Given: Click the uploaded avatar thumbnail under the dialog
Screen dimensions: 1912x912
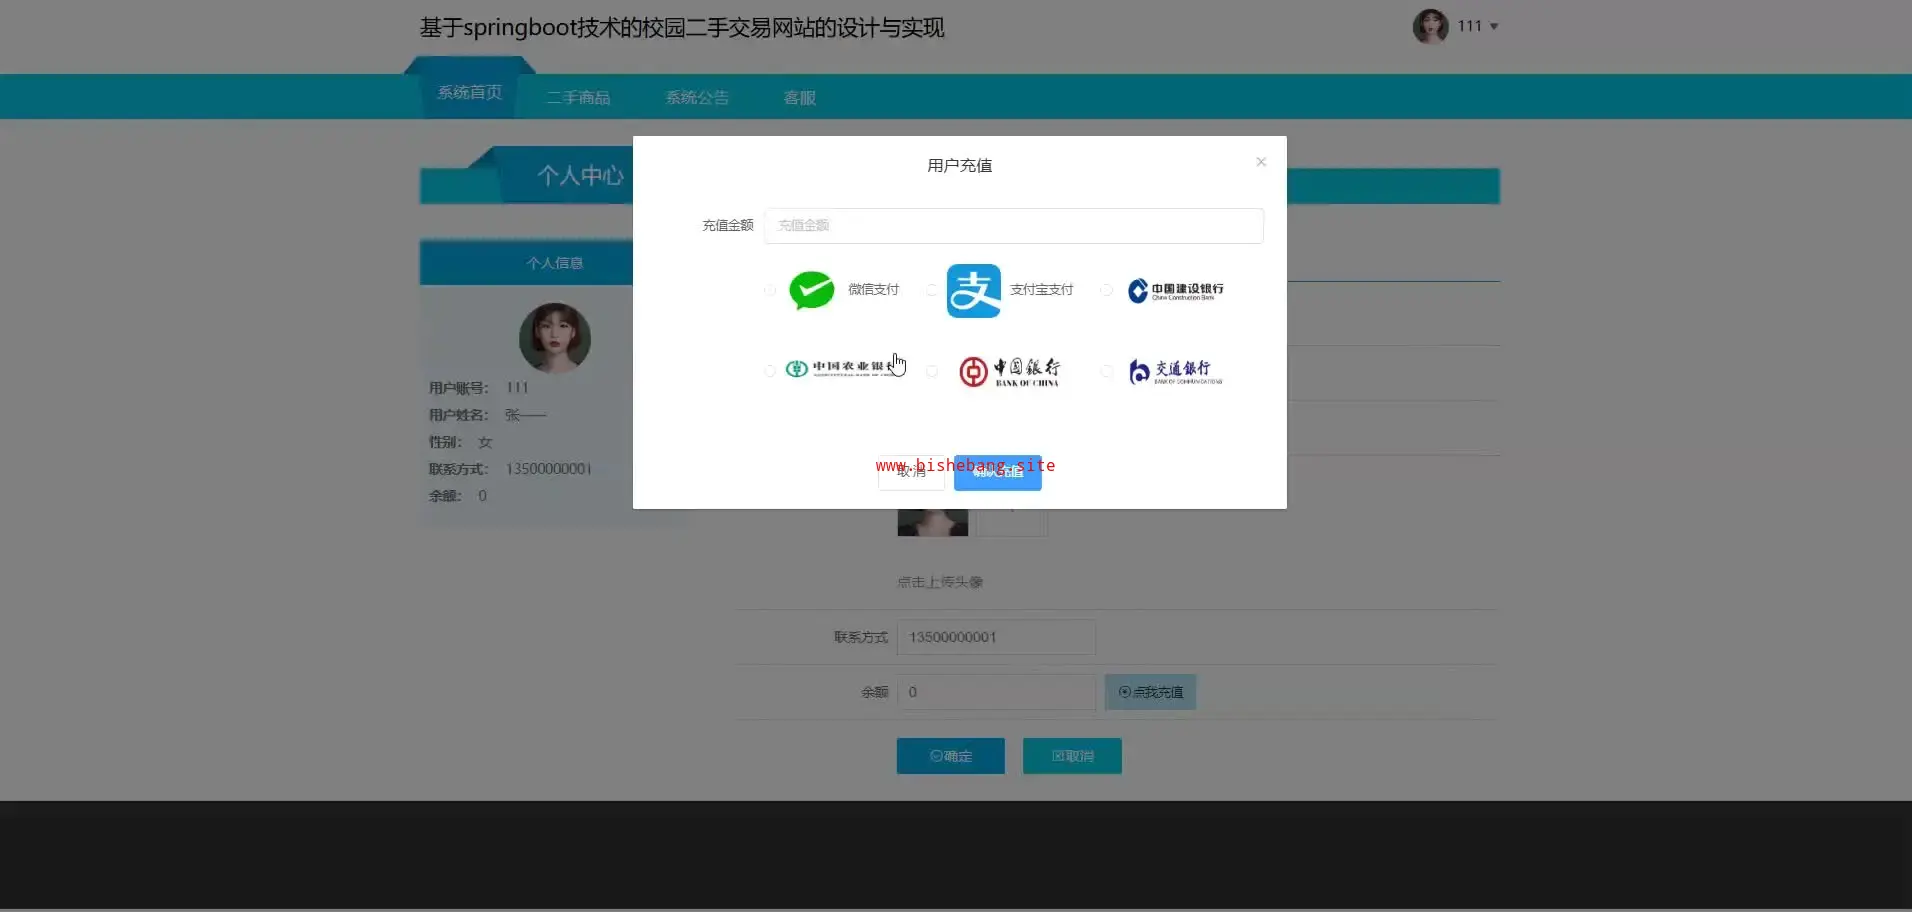Looking at the screenshot, I should point(932,522).
